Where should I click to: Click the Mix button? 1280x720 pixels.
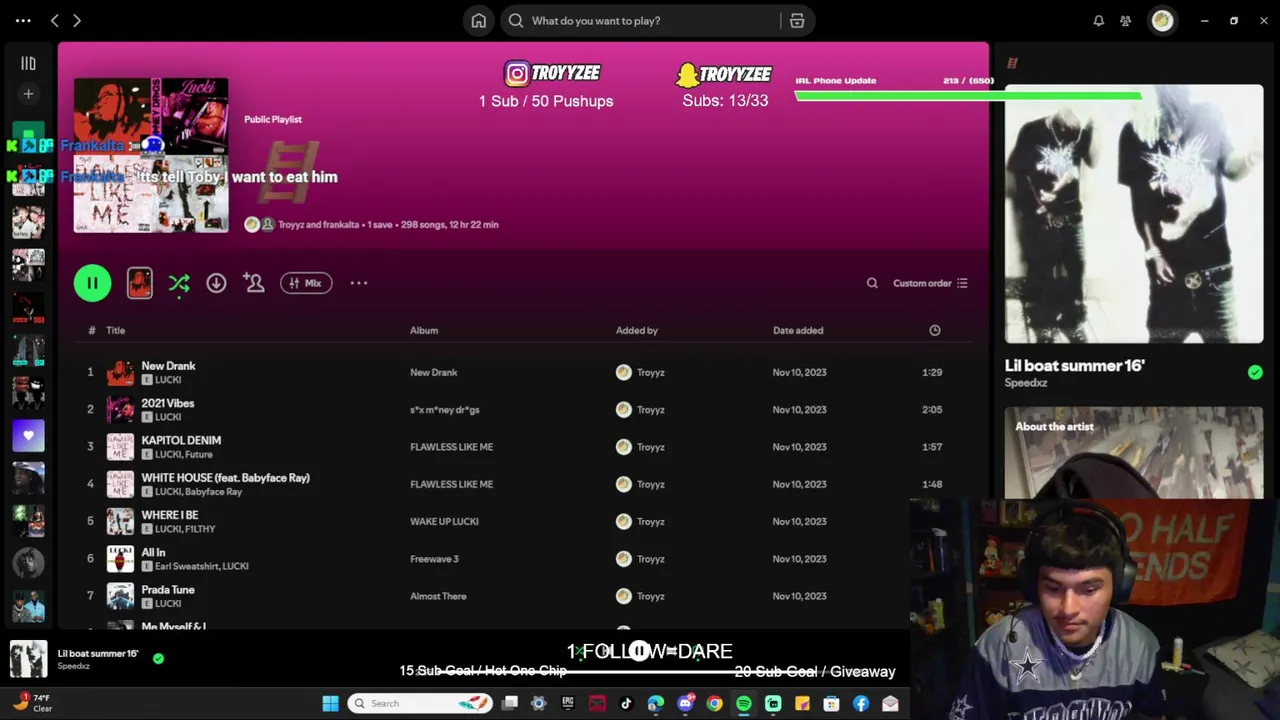tap(306, 283)
